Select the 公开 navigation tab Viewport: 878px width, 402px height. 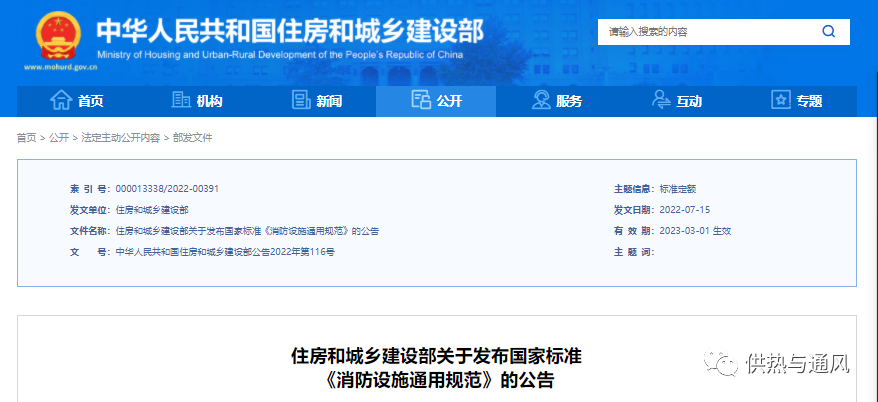436,101
